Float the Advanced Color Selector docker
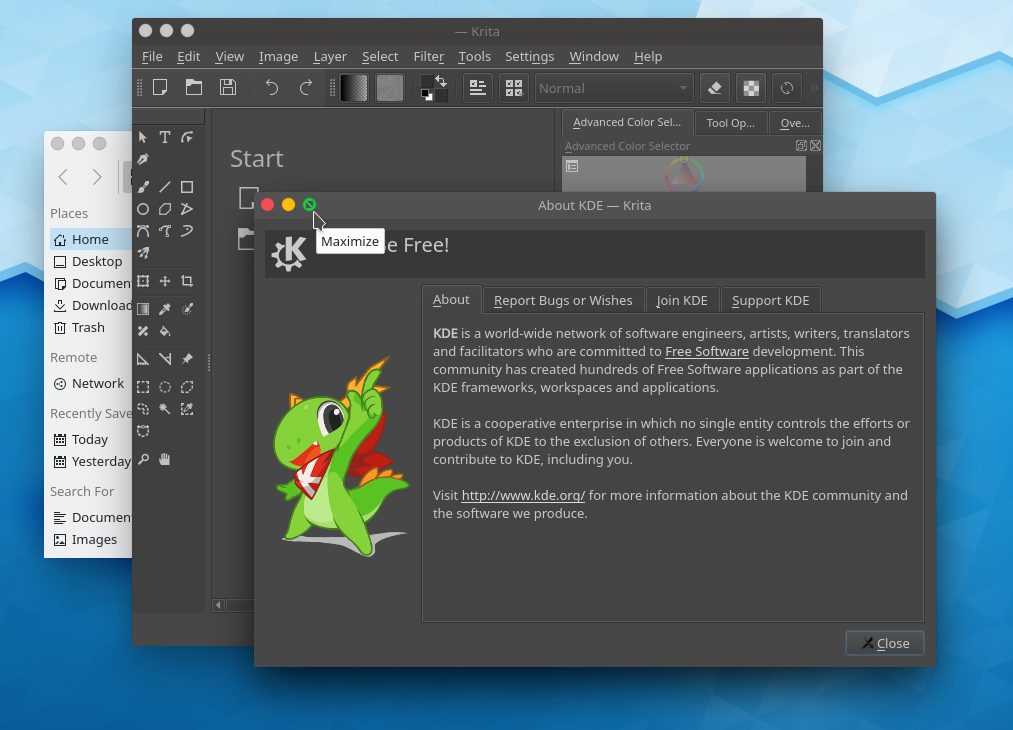This screenshot has height=730, width=1013. [x=801, y=145]
